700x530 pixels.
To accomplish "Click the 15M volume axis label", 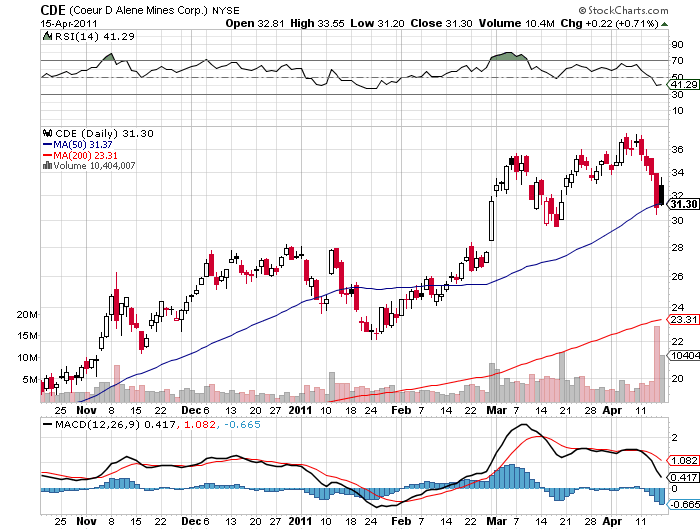I will (28, 335).
